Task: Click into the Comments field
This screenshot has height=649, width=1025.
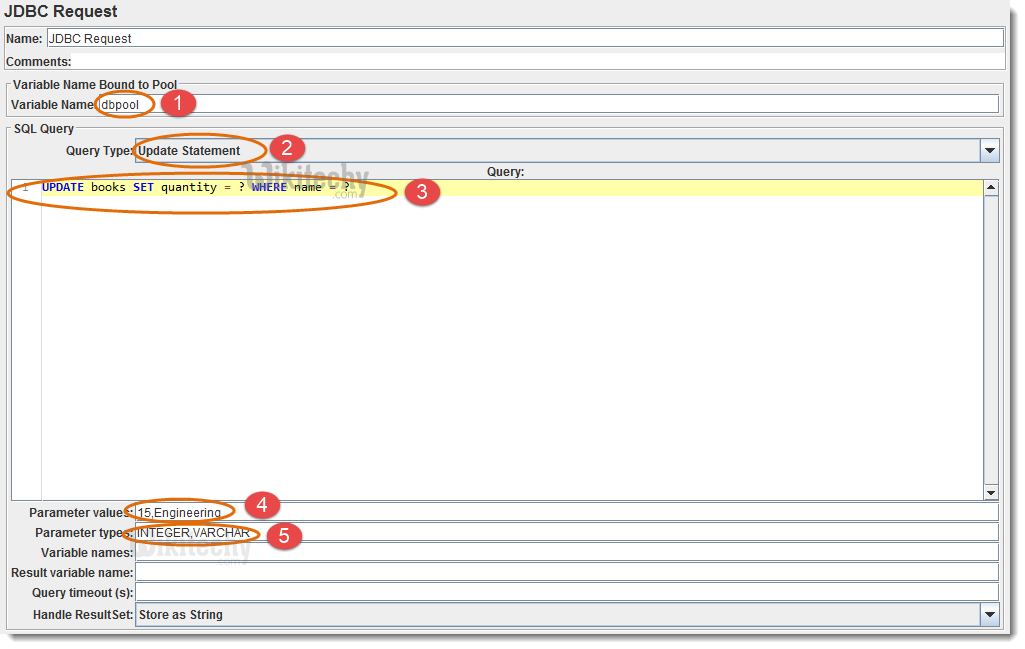Action: pos(538,61)
